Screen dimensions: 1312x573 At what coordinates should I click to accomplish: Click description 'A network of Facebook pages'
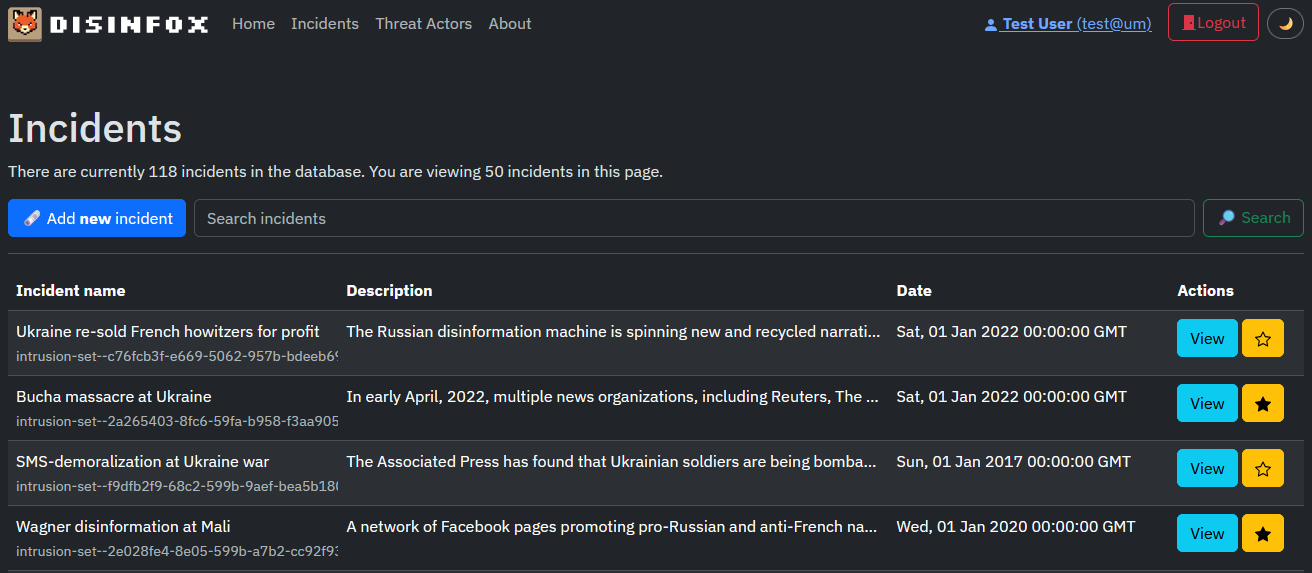point(613,526)
